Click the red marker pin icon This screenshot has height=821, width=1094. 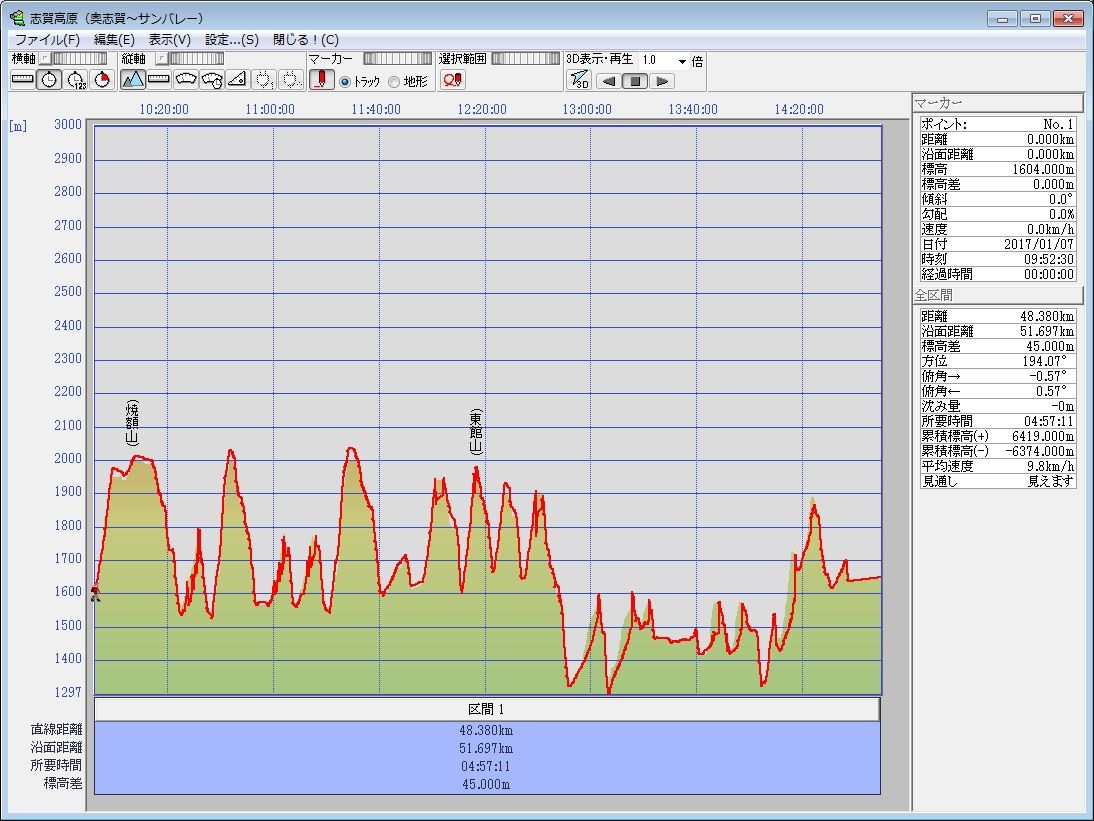[x=321, y=80]
